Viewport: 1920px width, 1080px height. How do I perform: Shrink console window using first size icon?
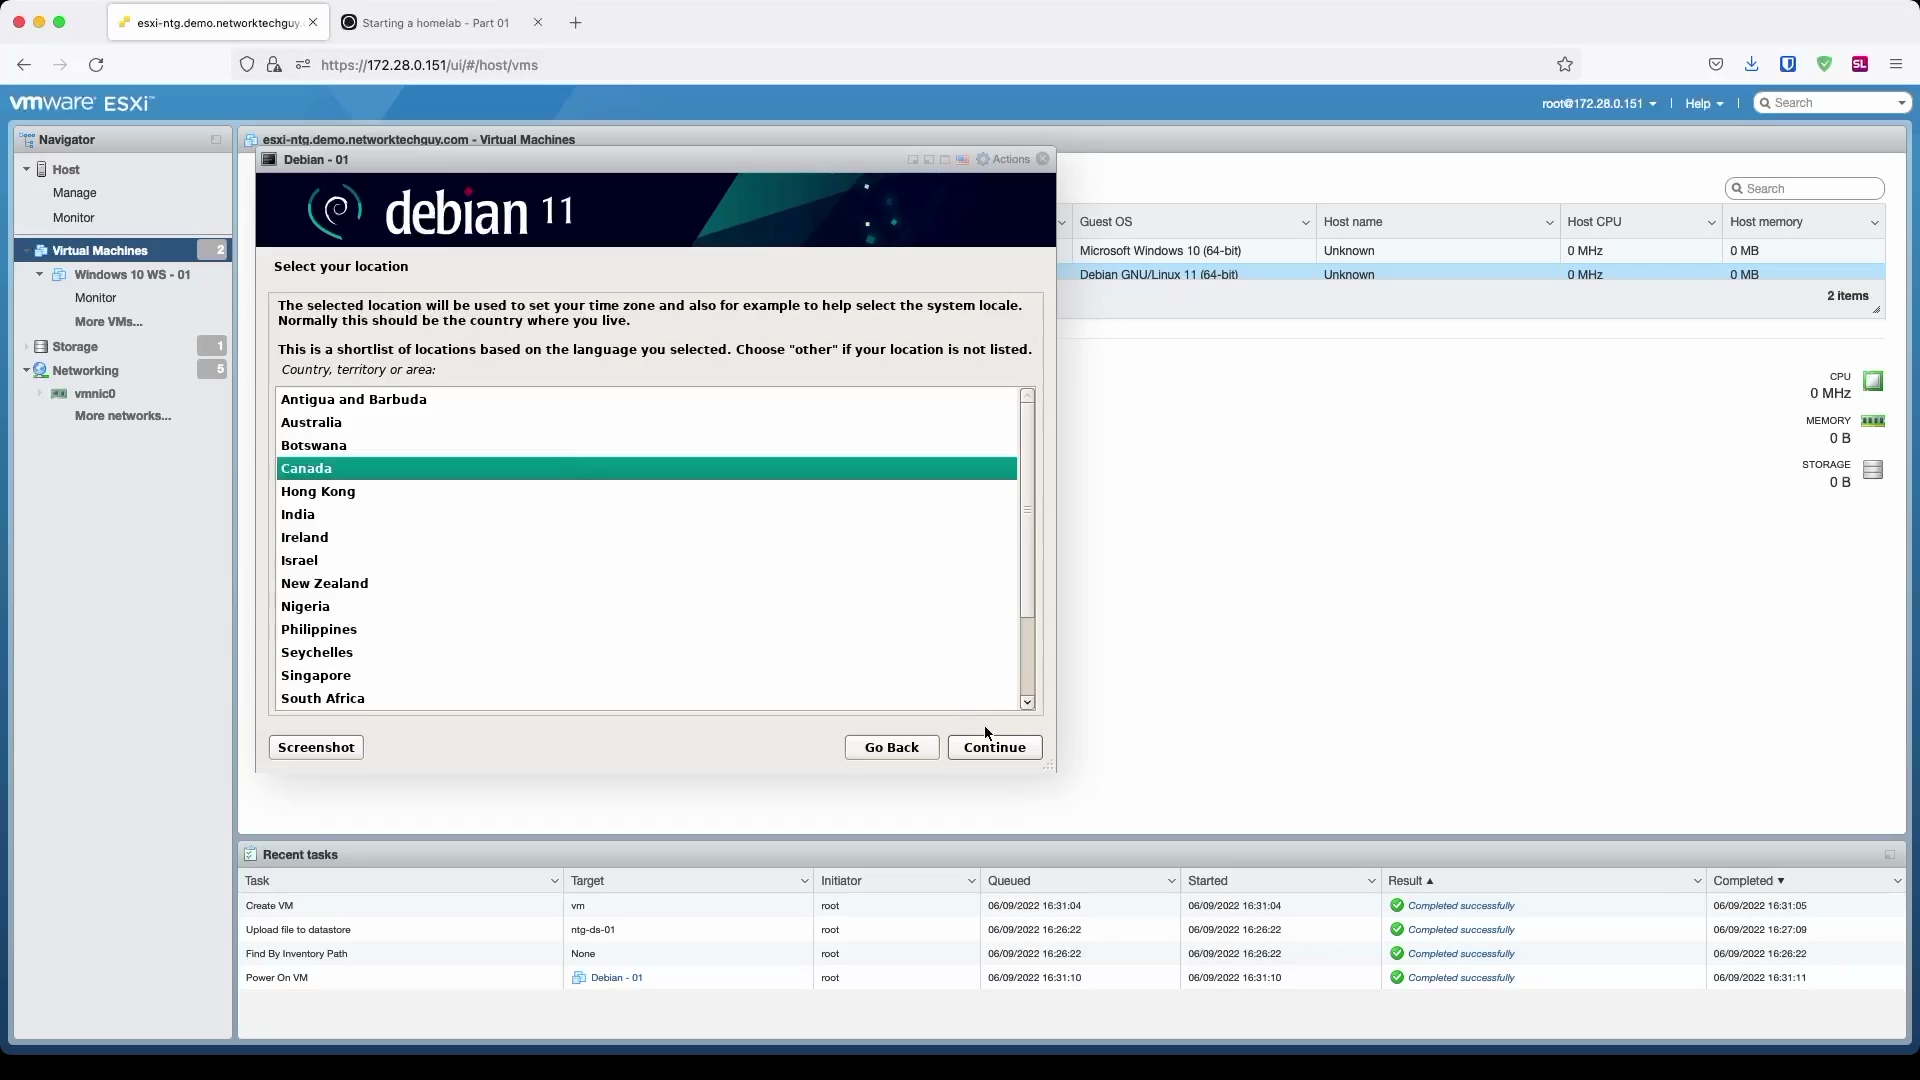click(913, 160)
